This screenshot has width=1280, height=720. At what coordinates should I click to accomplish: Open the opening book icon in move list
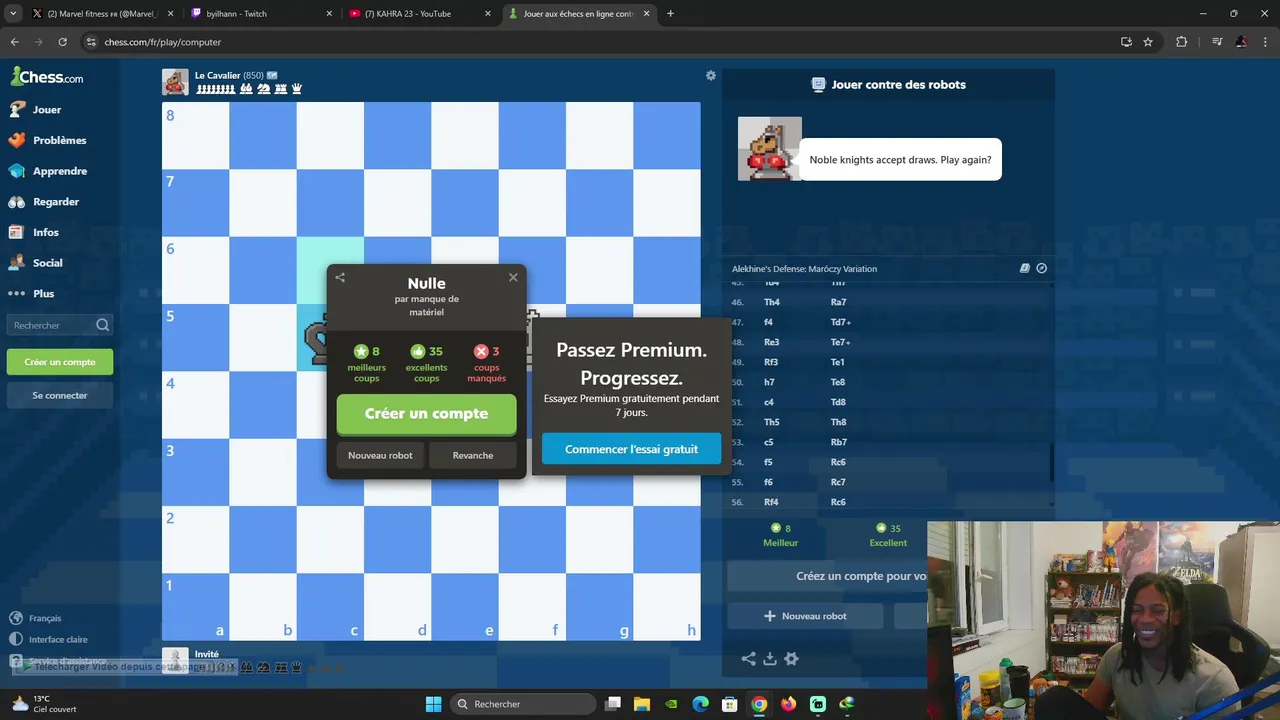tap(1025, 268)
